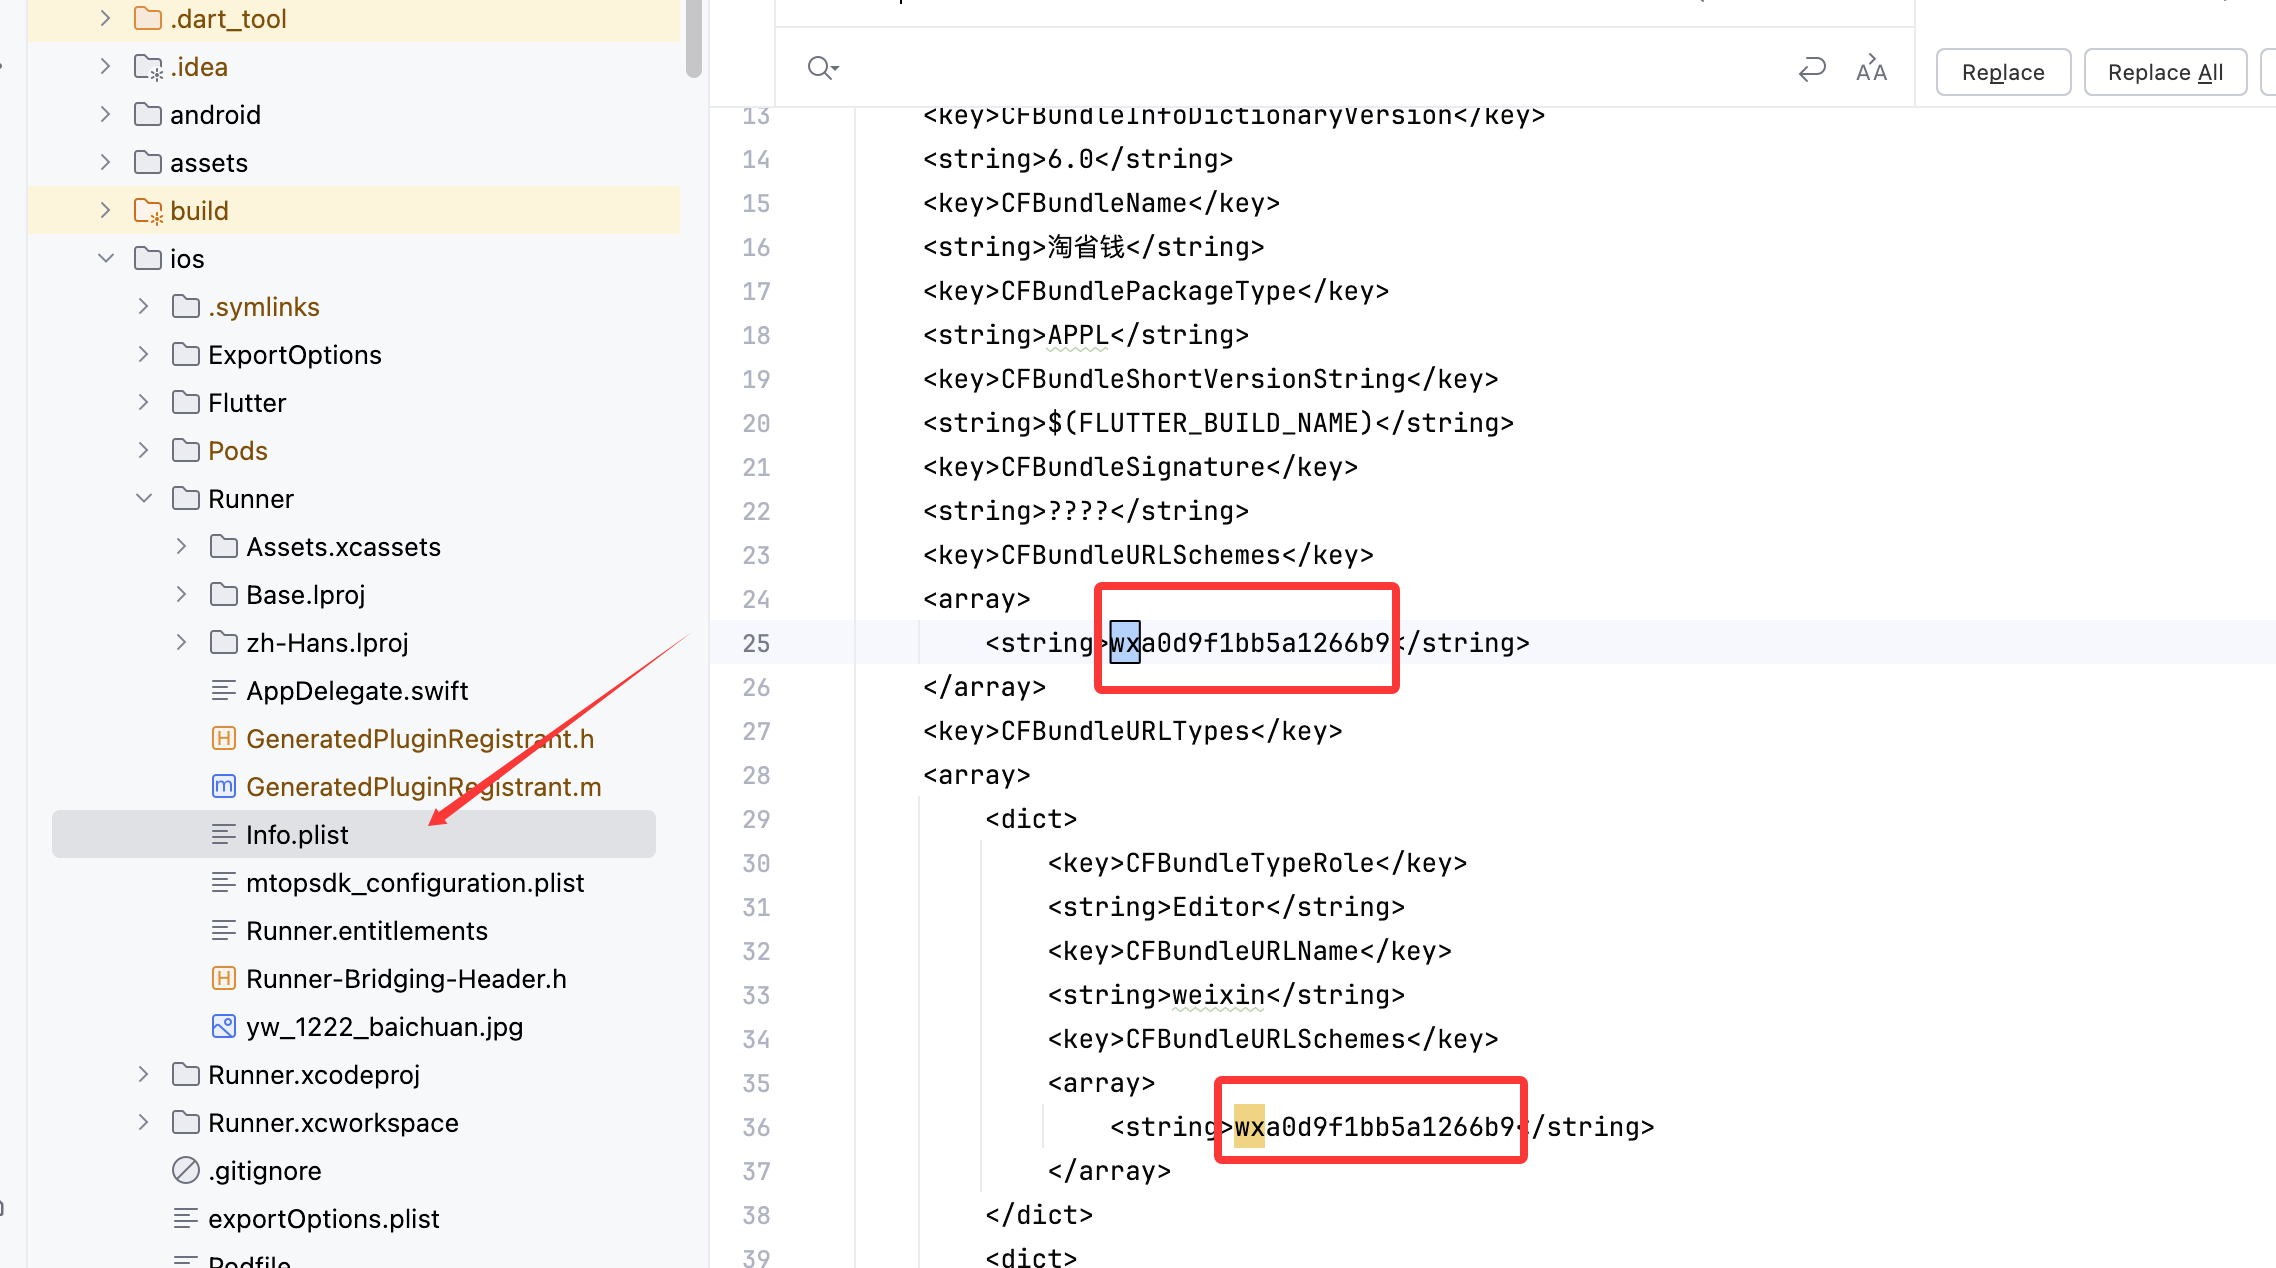Image resolution: width=2276 pixels, height=1268 pixels.
Task: Select the ExportOptions folder icon
Action: point(186,354)
